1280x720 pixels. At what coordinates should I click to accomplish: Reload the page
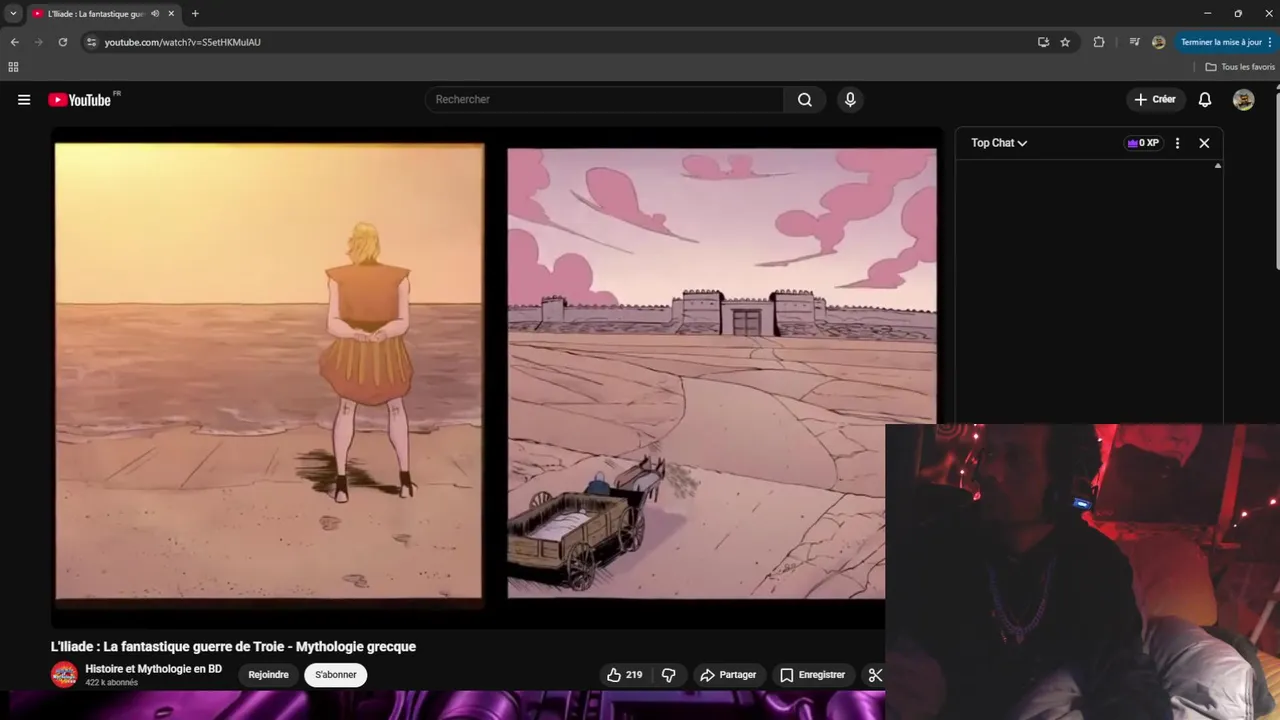(x=63, y=42)
